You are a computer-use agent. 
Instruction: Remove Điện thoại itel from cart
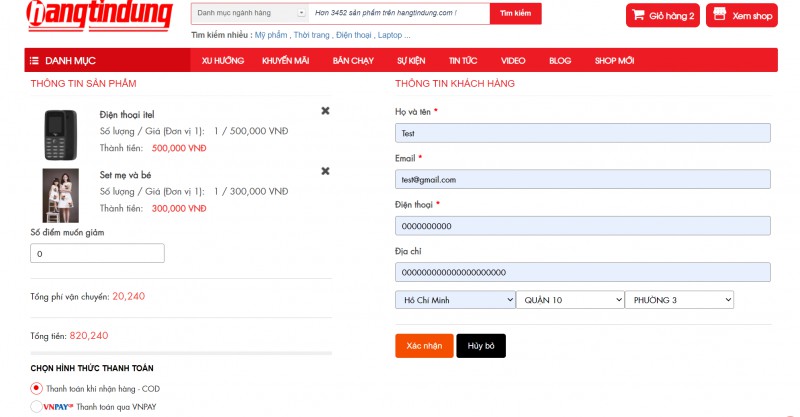click(x=325, y=111)
